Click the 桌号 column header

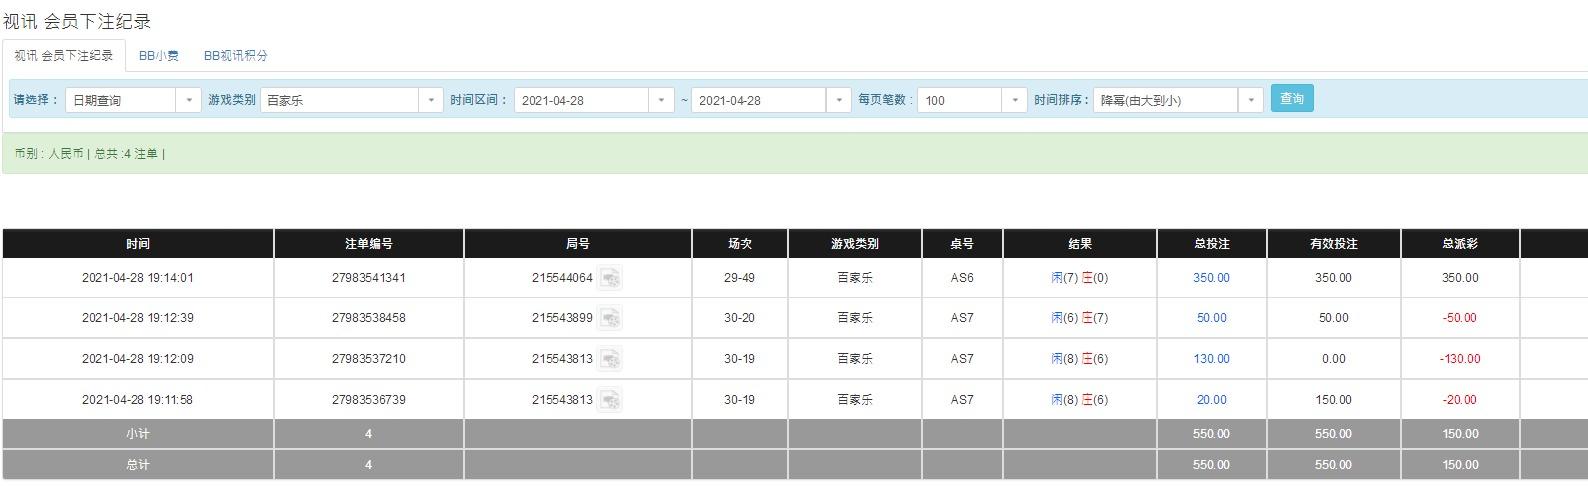[x=962, y=244]
